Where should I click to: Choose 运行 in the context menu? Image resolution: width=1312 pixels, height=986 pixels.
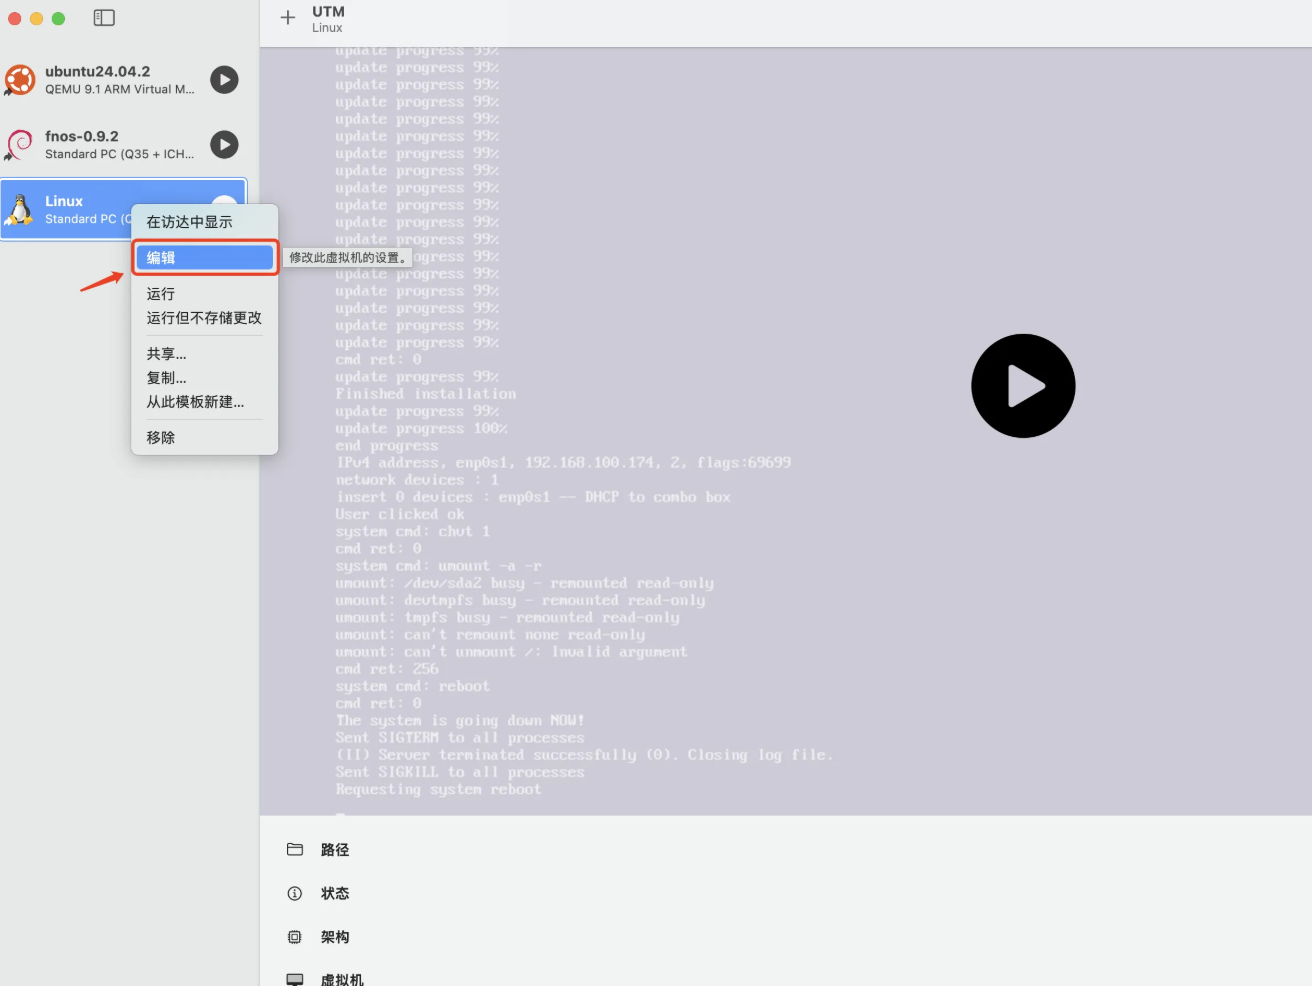point(204,294)
